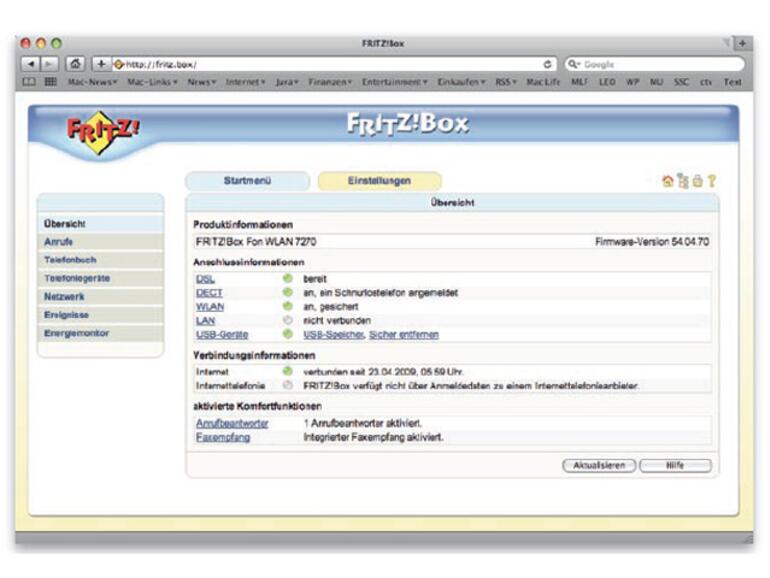The image size is (770, 578).
Task: Click '1 Anrufbeantworter aktiviert.' text
Action: pyautogui.click(x=362, y=423)
